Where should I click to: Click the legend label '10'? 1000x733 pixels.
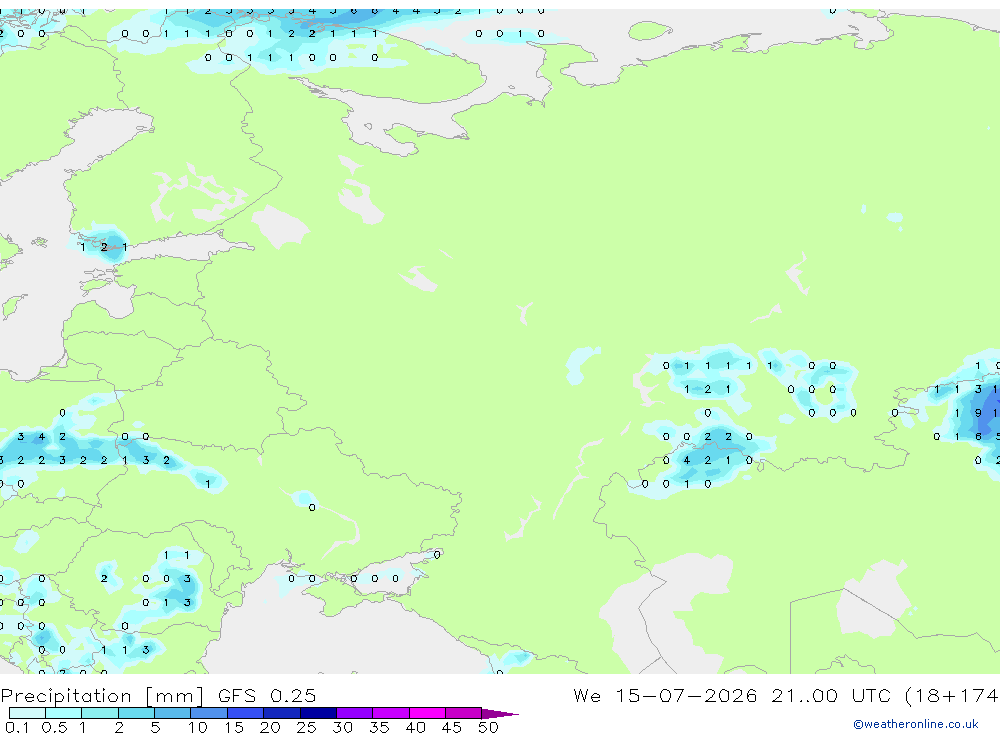click(197, 727)
